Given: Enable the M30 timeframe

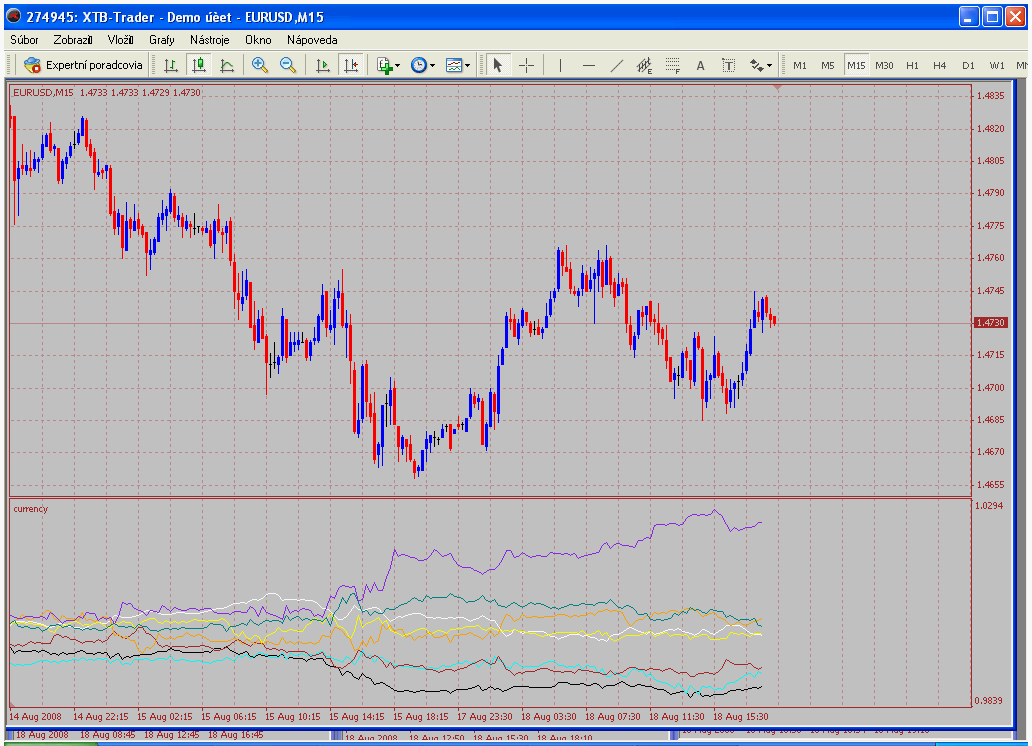Looking at the screenshot, I should (884, 65).
